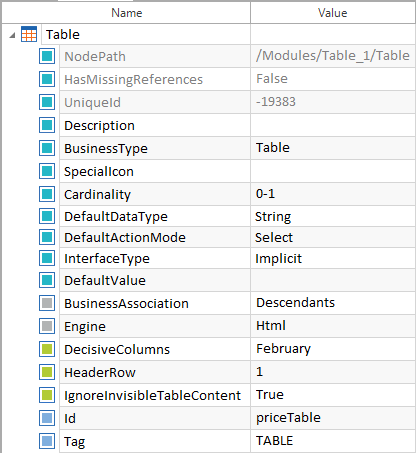Viewport: 416px width, 453px height.
Task: Sort by the Name column header
Action: point(126,13)
